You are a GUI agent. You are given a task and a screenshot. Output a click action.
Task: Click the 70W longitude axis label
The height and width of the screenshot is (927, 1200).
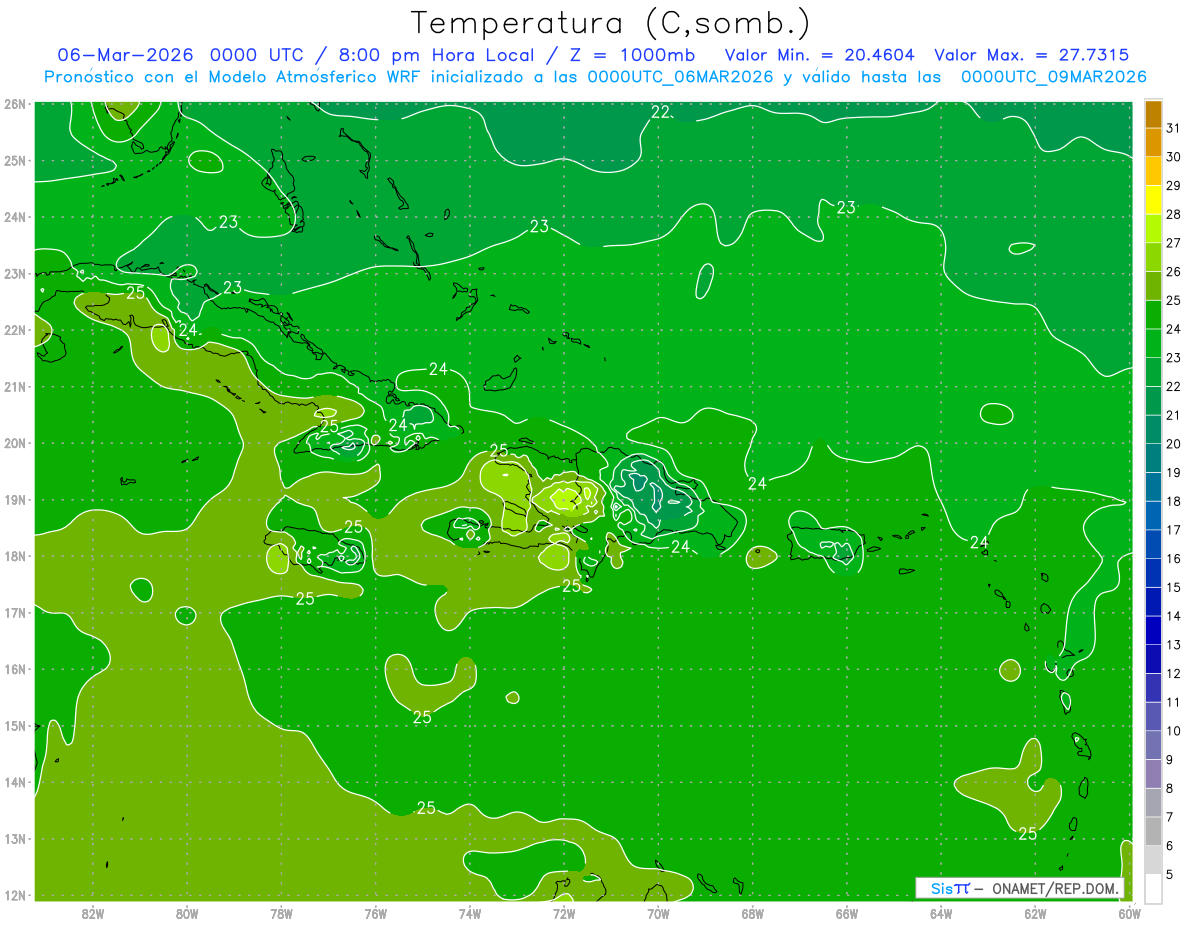click(658, 913)
